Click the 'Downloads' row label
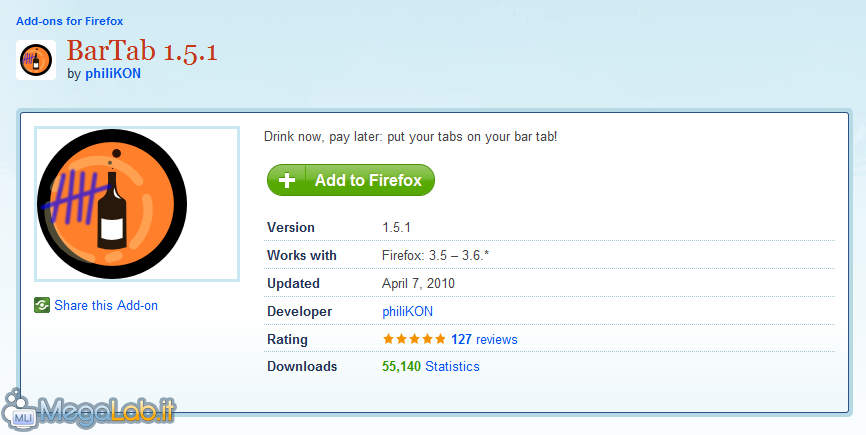866x435 pixels. 302,366
